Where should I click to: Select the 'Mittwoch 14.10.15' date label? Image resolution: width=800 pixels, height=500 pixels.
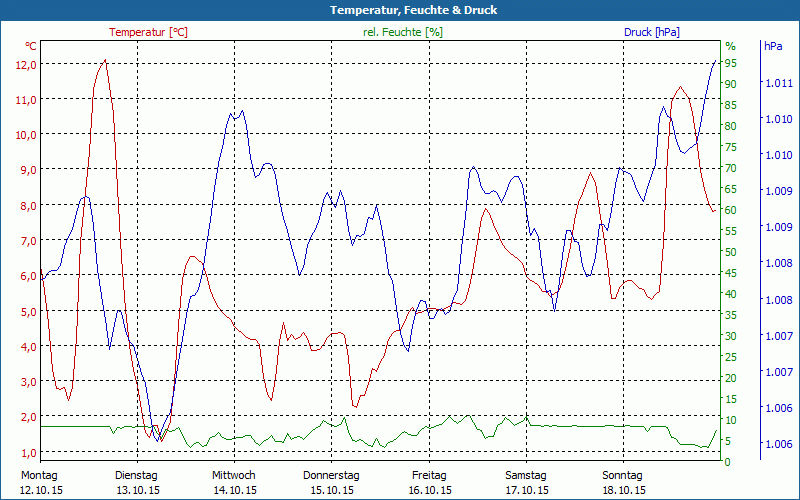(x=234, y=482)
